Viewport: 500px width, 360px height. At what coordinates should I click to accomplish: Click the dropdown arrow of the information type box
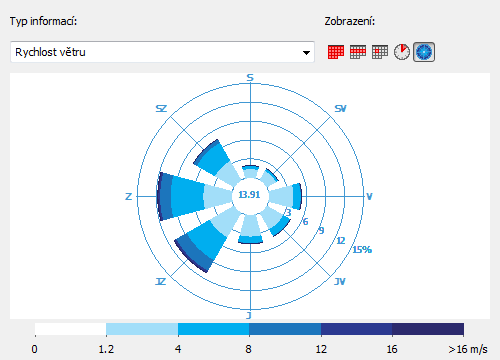pos(306,53)
